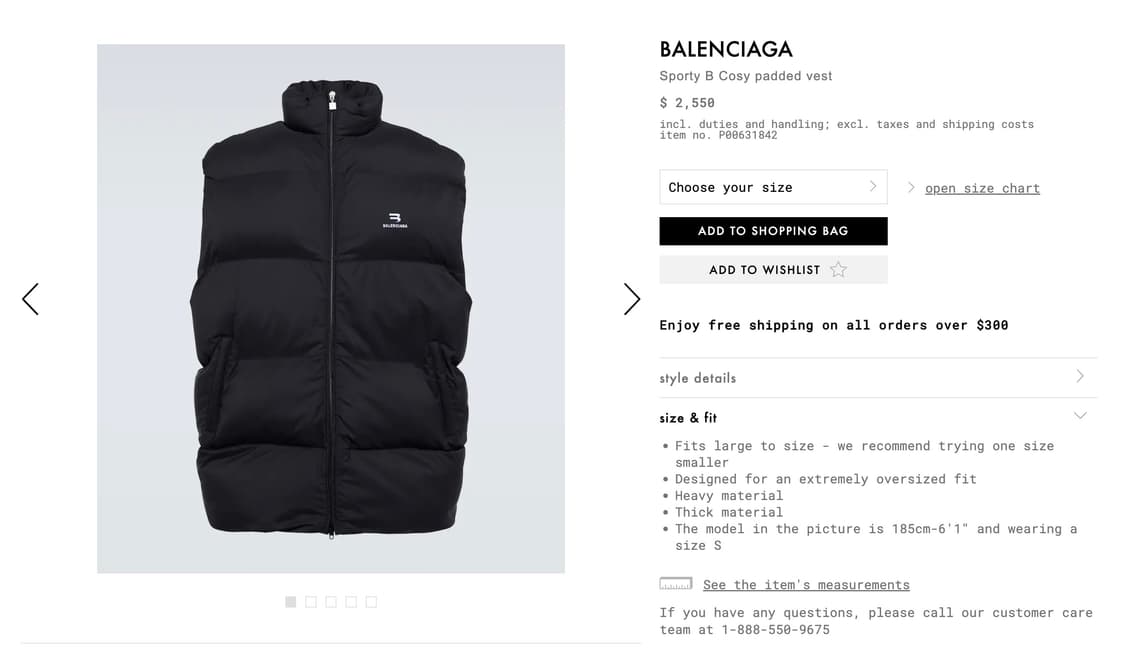Collapse the size & fit section
1125x650 pixels.
(x=878, y=417)
